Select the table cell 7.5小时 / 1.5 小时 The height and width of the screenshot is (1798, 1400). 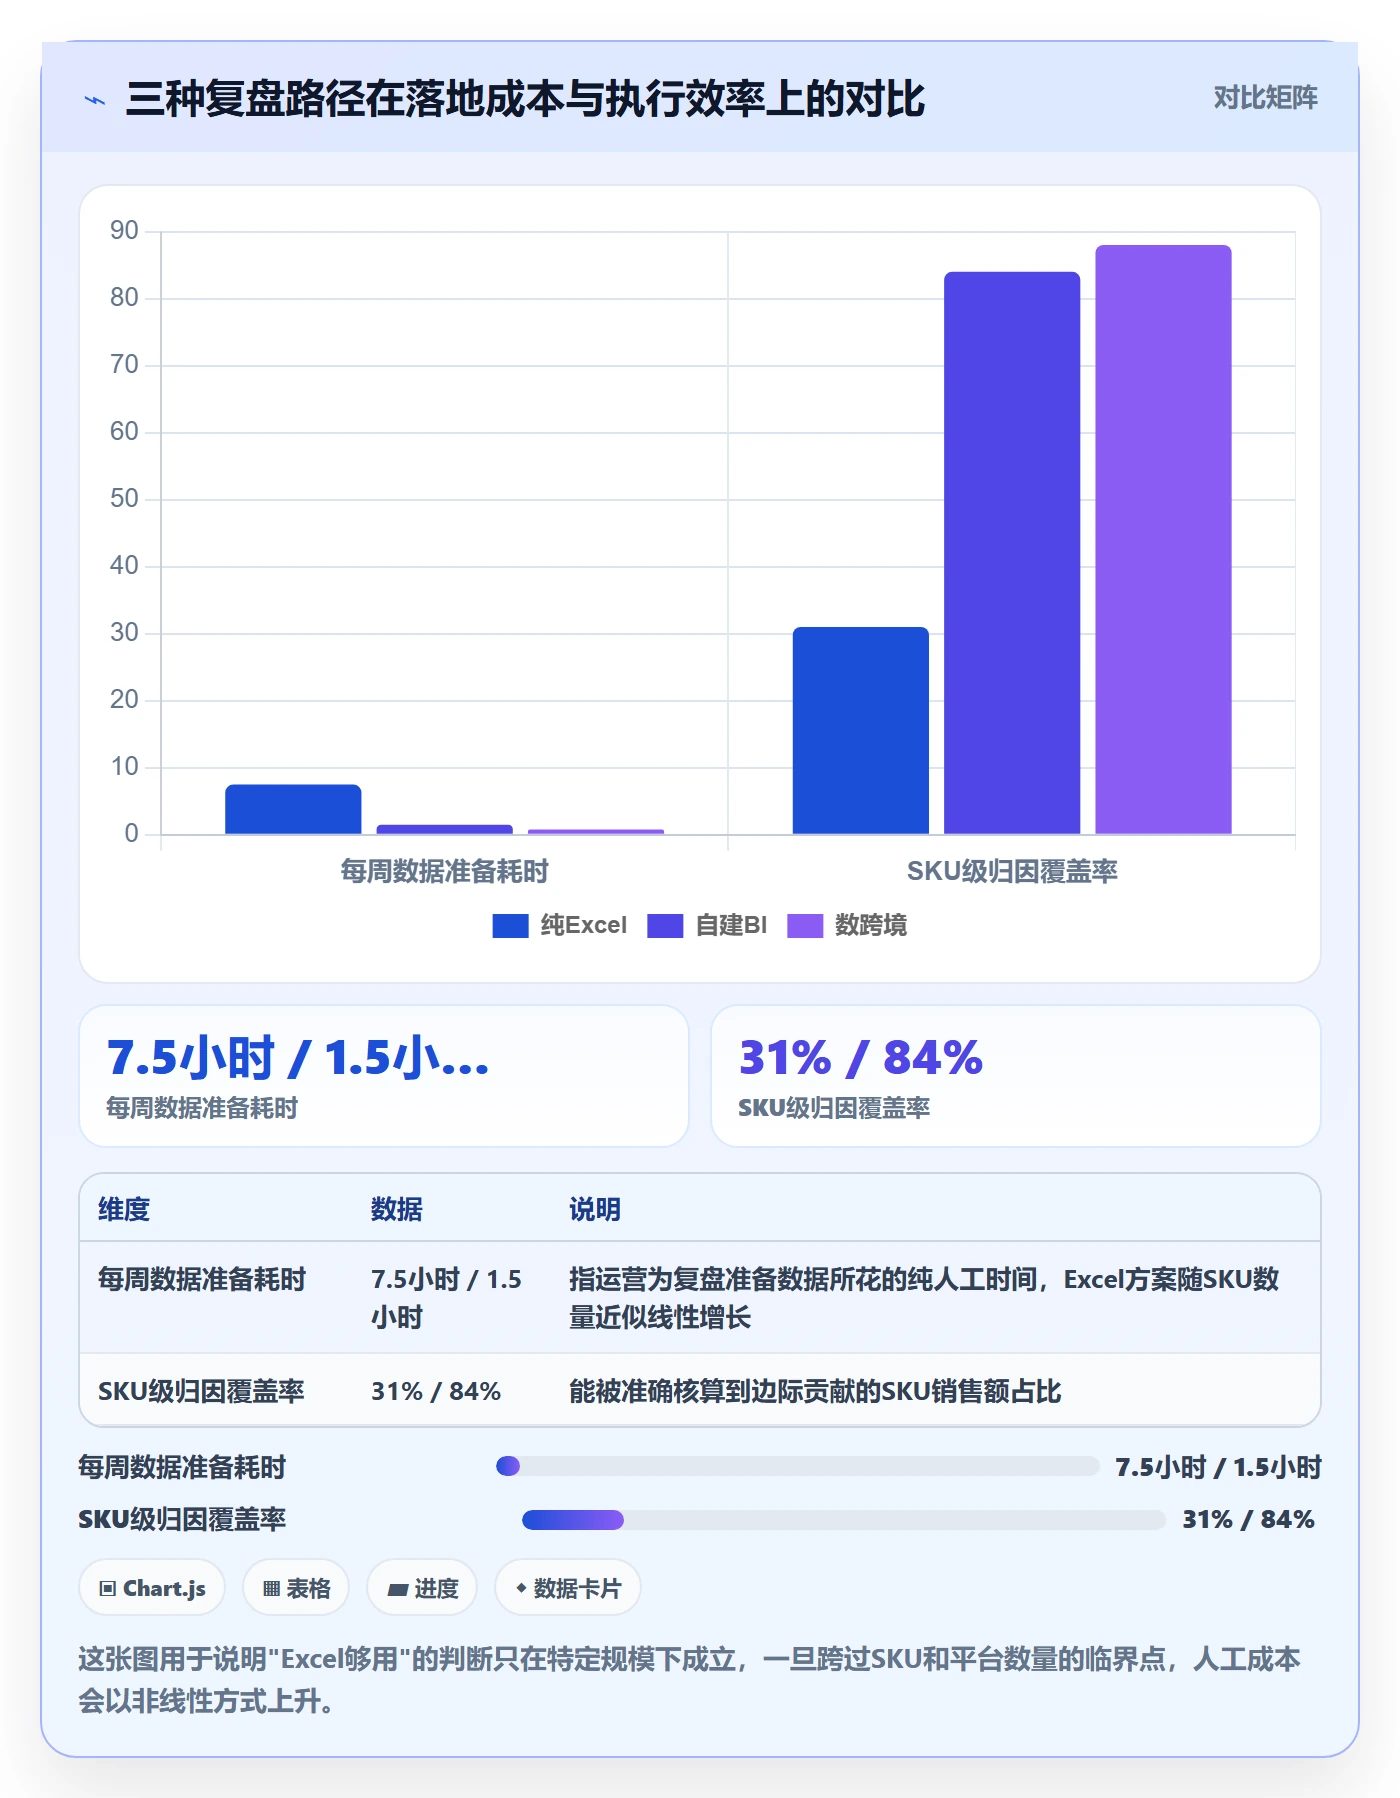pyautogui.click(x=447, y=1298)
